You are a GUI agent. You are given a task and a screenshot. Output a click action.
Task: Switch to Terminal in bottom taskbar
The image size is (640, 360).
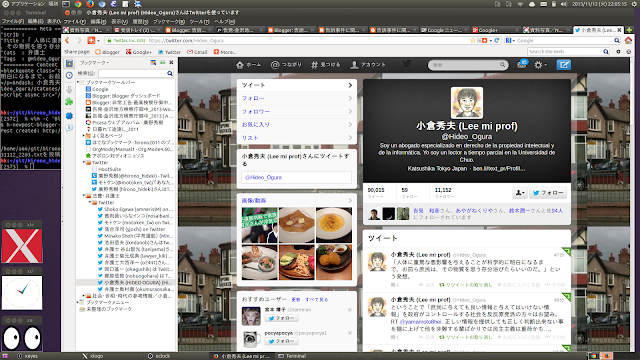pos(292,356)
